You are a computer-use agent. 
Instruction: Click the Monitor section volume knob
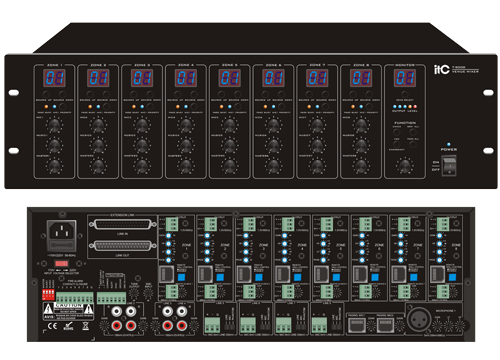(x=405, y=166)
